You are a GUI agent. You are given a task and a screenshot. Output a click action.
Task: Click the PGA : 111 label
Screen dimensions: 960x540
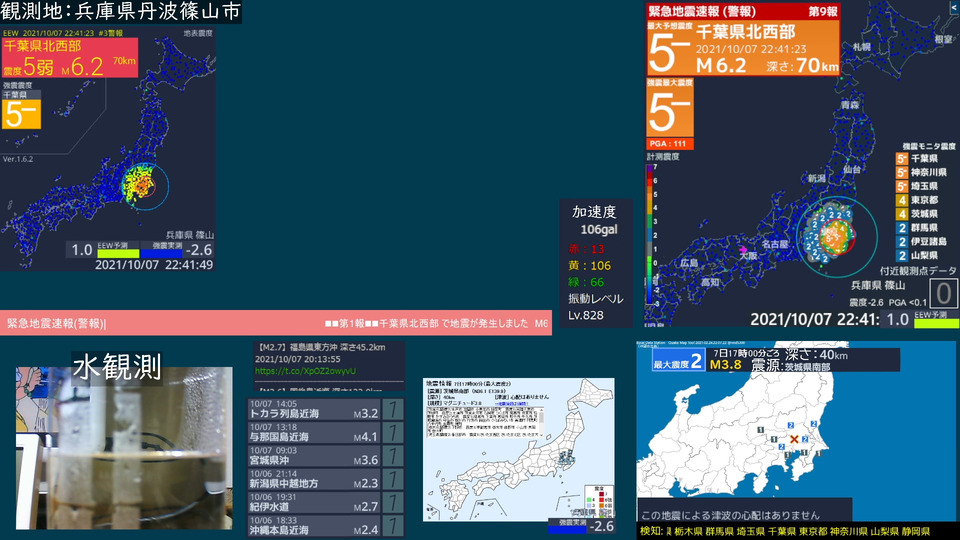pyautogui.click(x=670, y=144)
